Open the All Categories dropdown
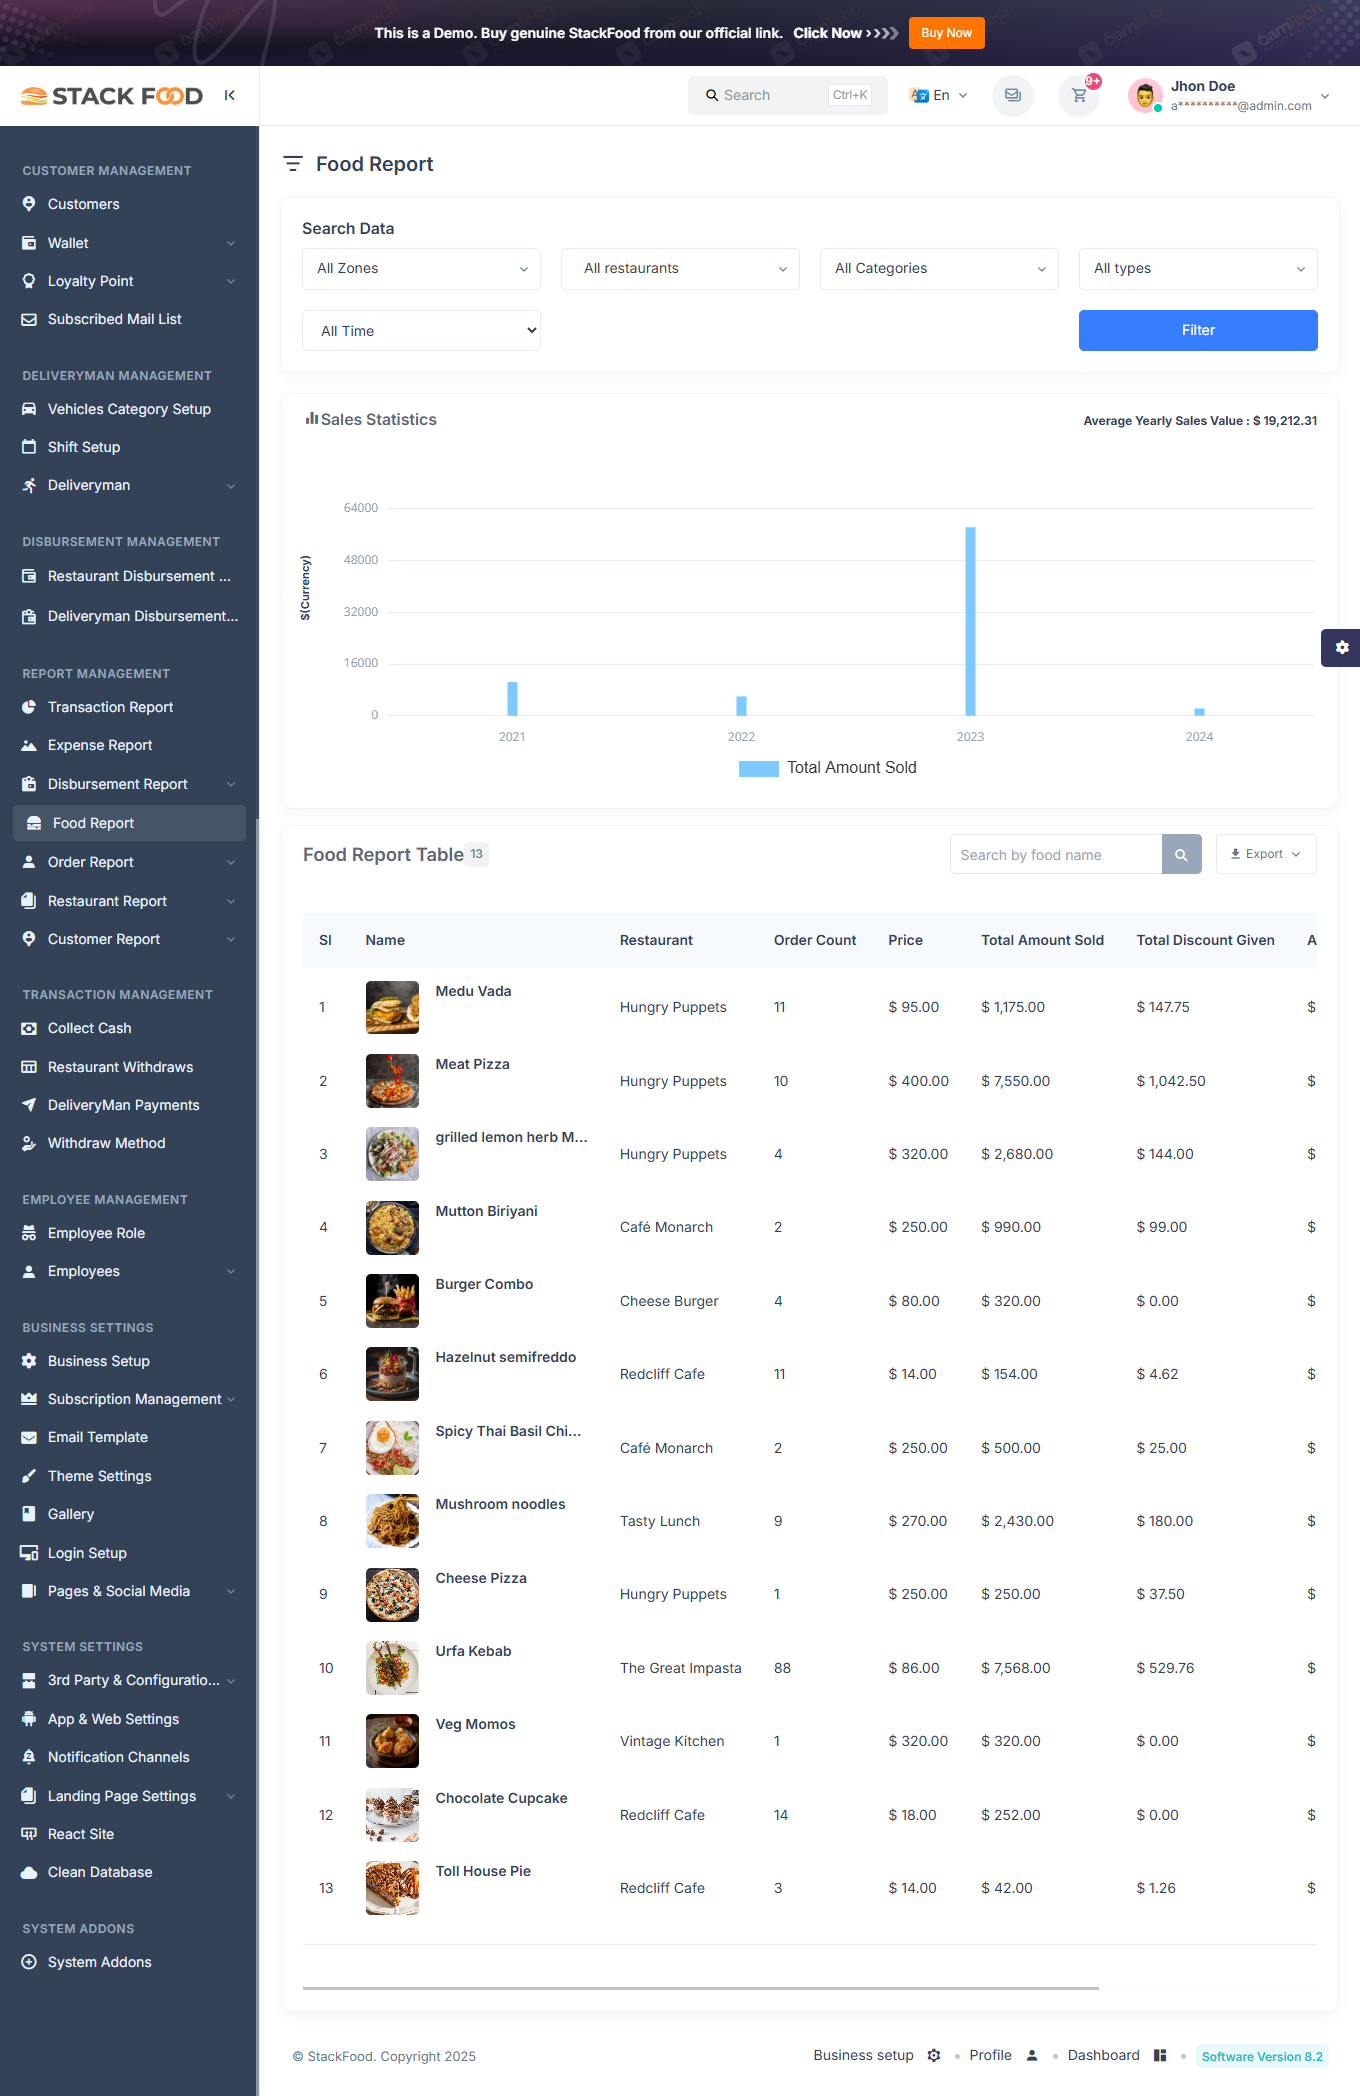The height and width of the screenshot is (2096, 1360). (x=938, y=269)
